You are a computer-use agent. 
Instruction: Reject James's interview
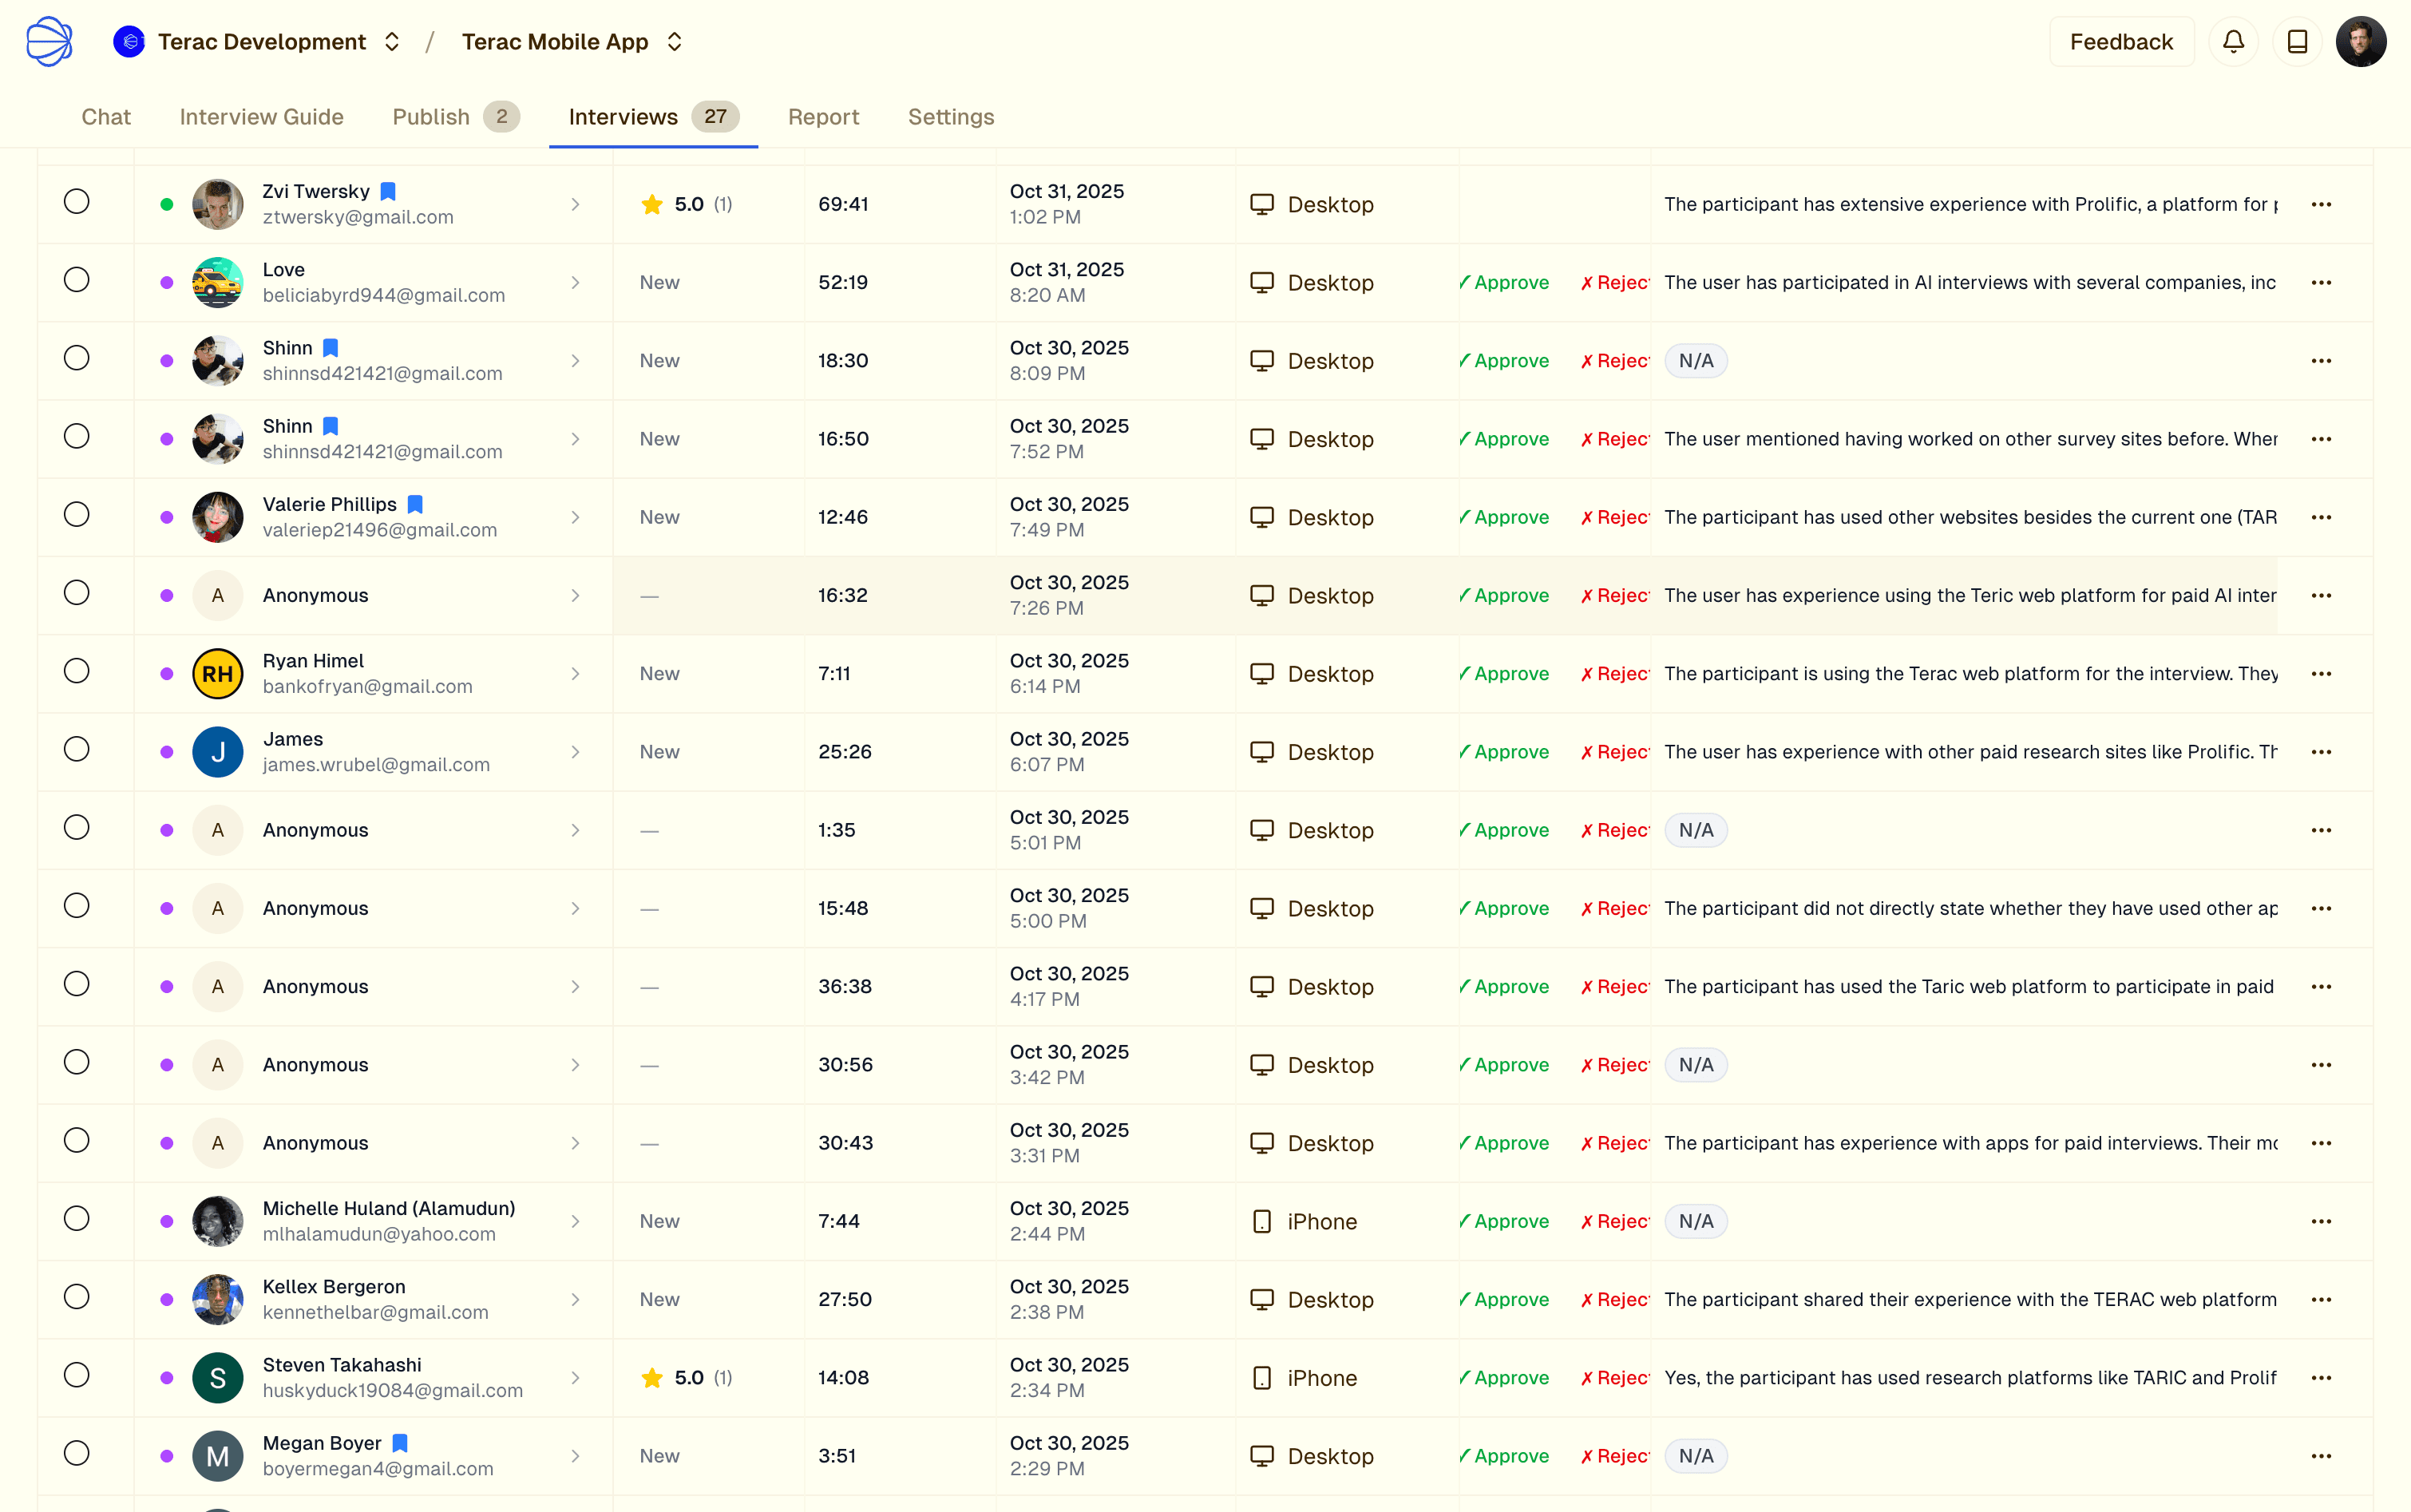1615,752
